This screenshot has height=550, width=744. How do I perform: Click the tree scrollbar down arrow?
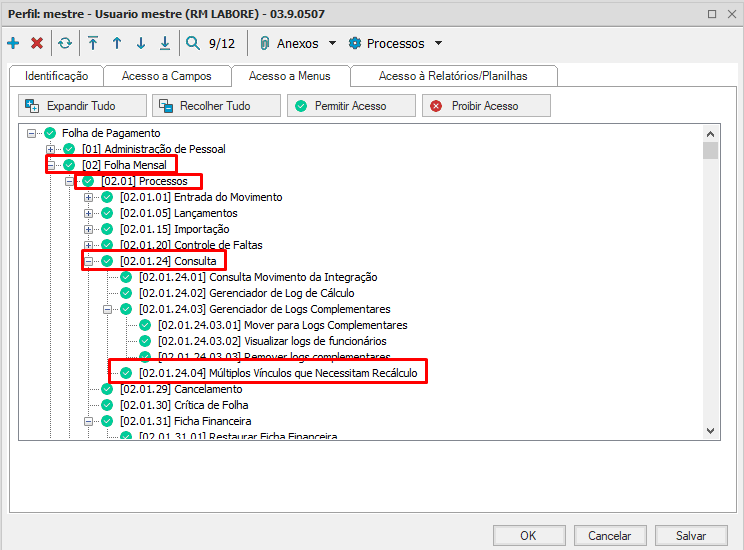[x=710, y=431]
